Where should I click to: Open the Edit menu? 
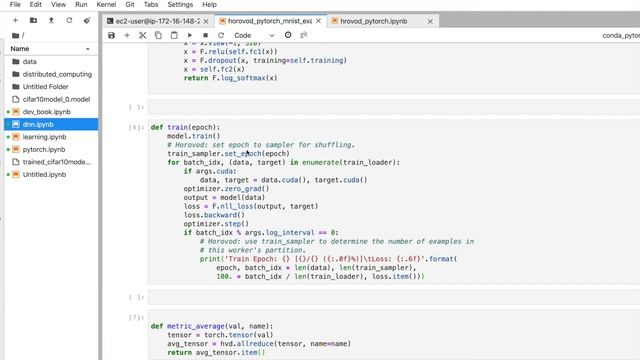[36, 4]
